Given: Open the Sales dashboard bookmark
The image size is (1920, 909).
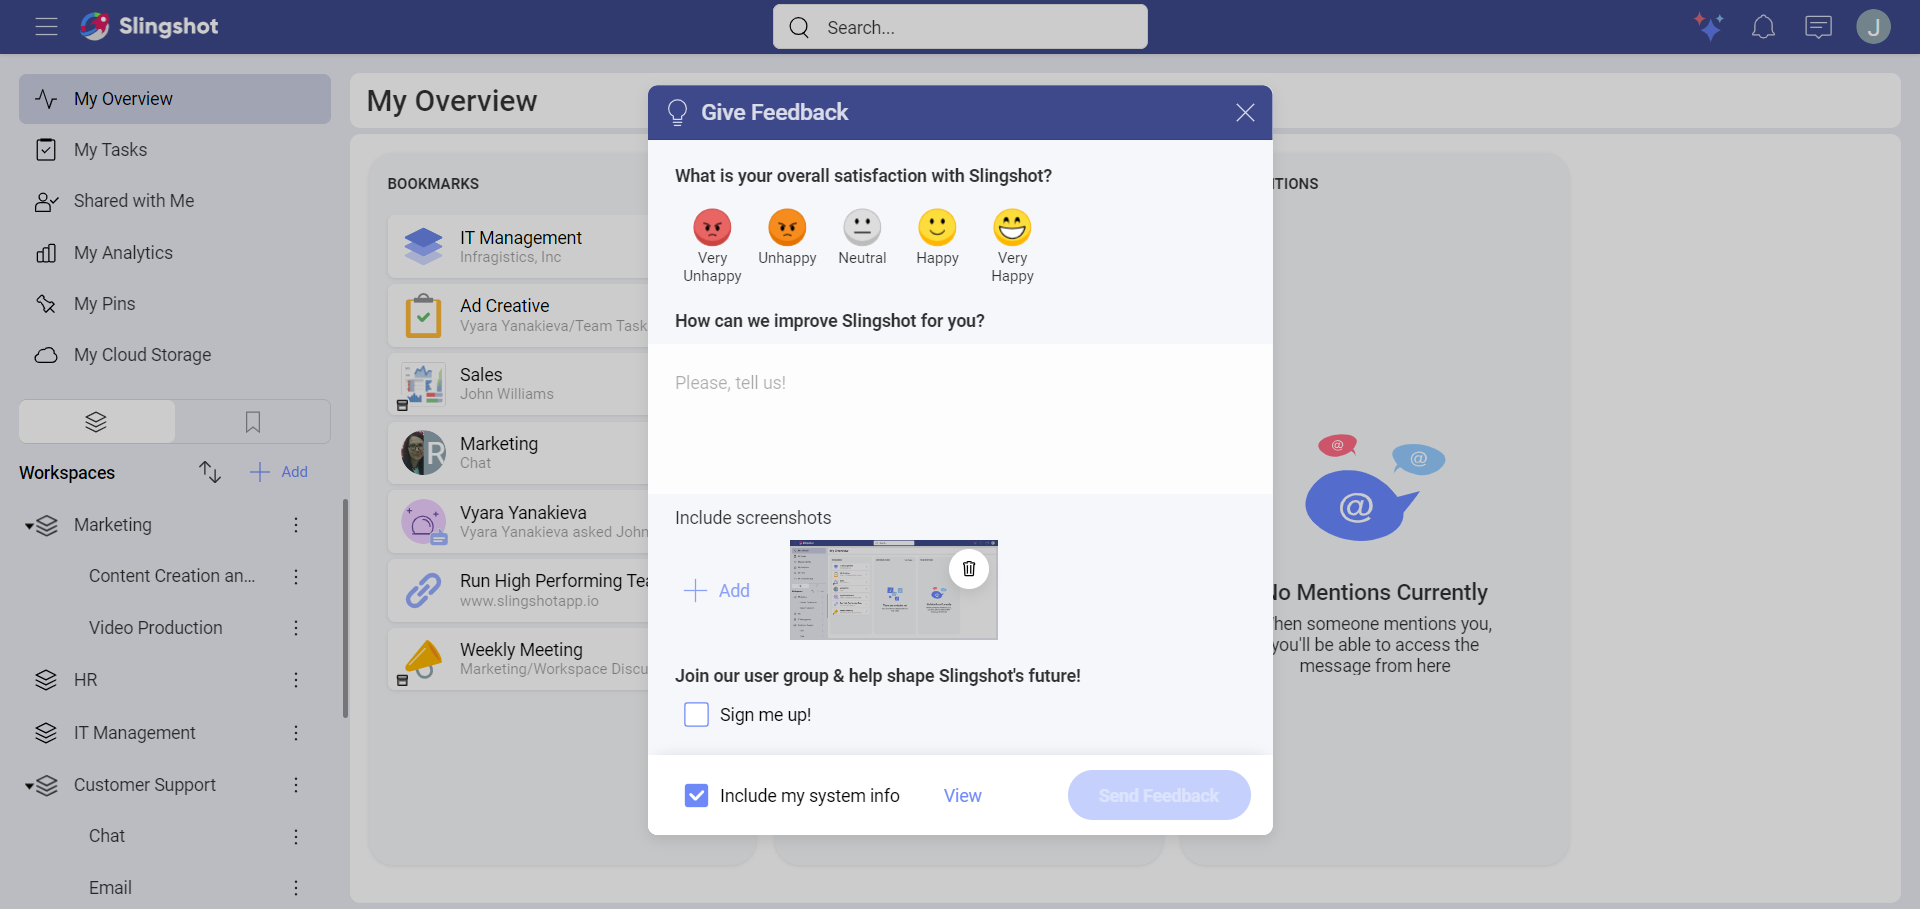Looking at the screenshot, I should (x=518, y=384).
